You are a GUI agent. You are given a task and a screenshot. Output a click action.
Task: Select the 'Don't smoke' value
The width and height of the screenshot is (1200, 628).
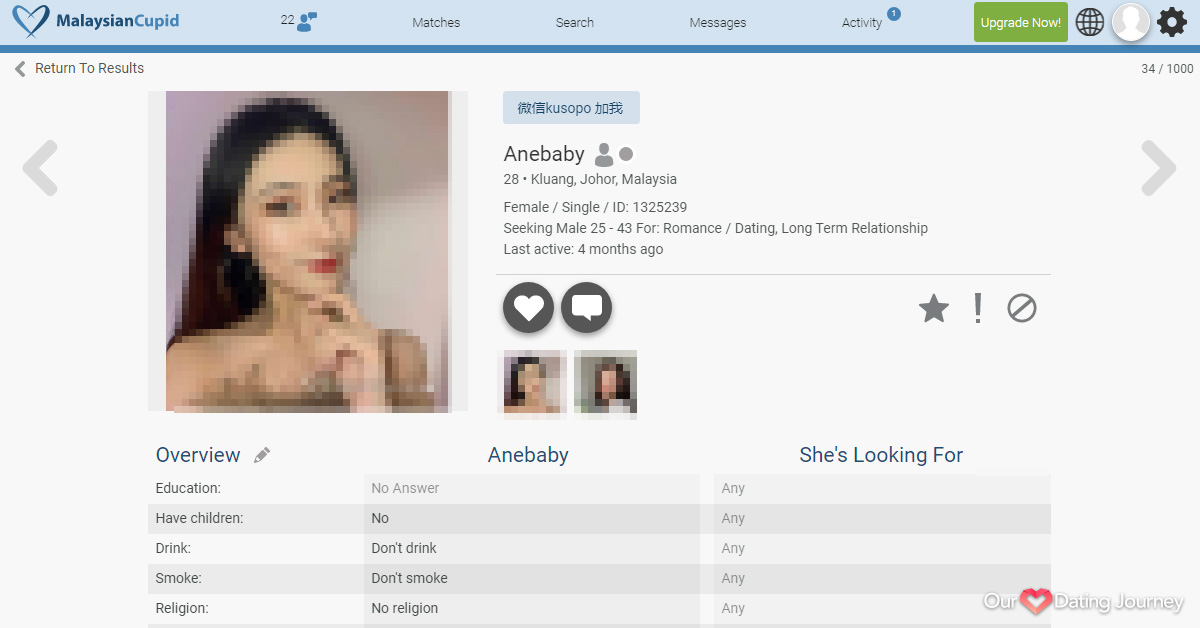[x=409, y=578]
